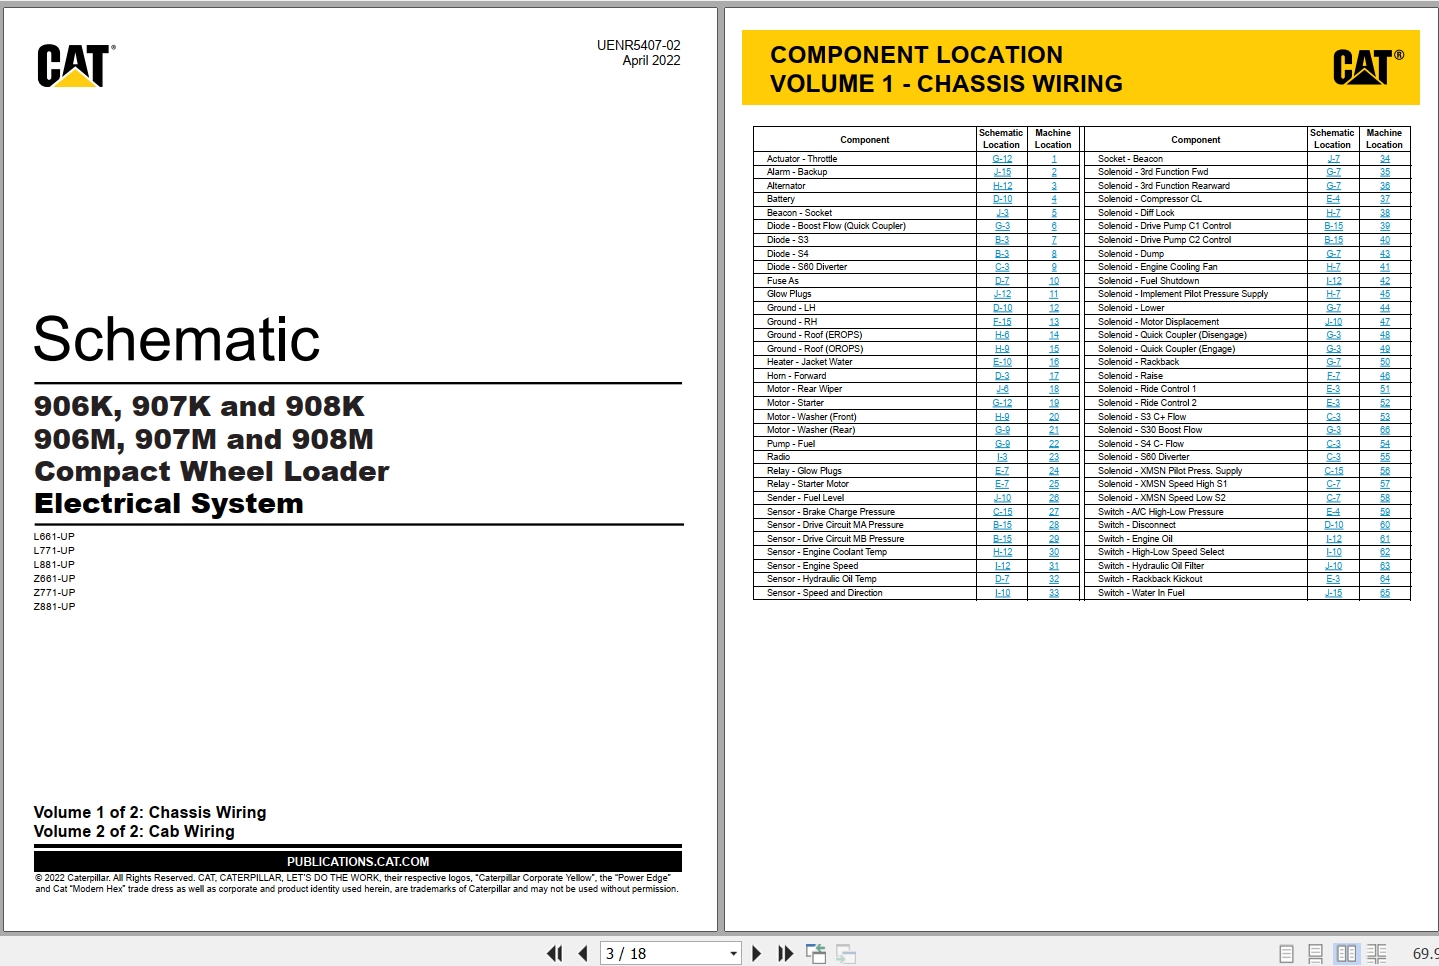The width and height of the screenshot is (1439, 966).
Task: Go to the first page
Action: click(554, 954)
